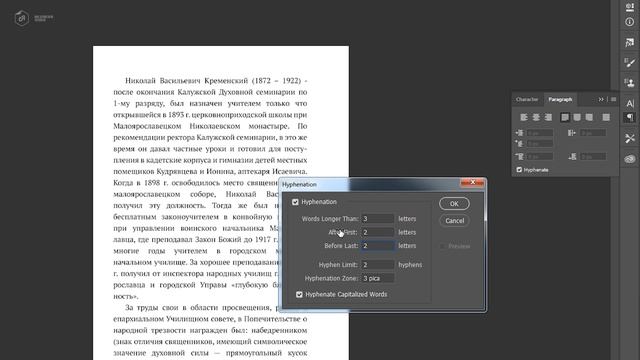Open the Properties panel at top of dock
The width and height of the screenshot is (640, 360).
tap(630, 6)
